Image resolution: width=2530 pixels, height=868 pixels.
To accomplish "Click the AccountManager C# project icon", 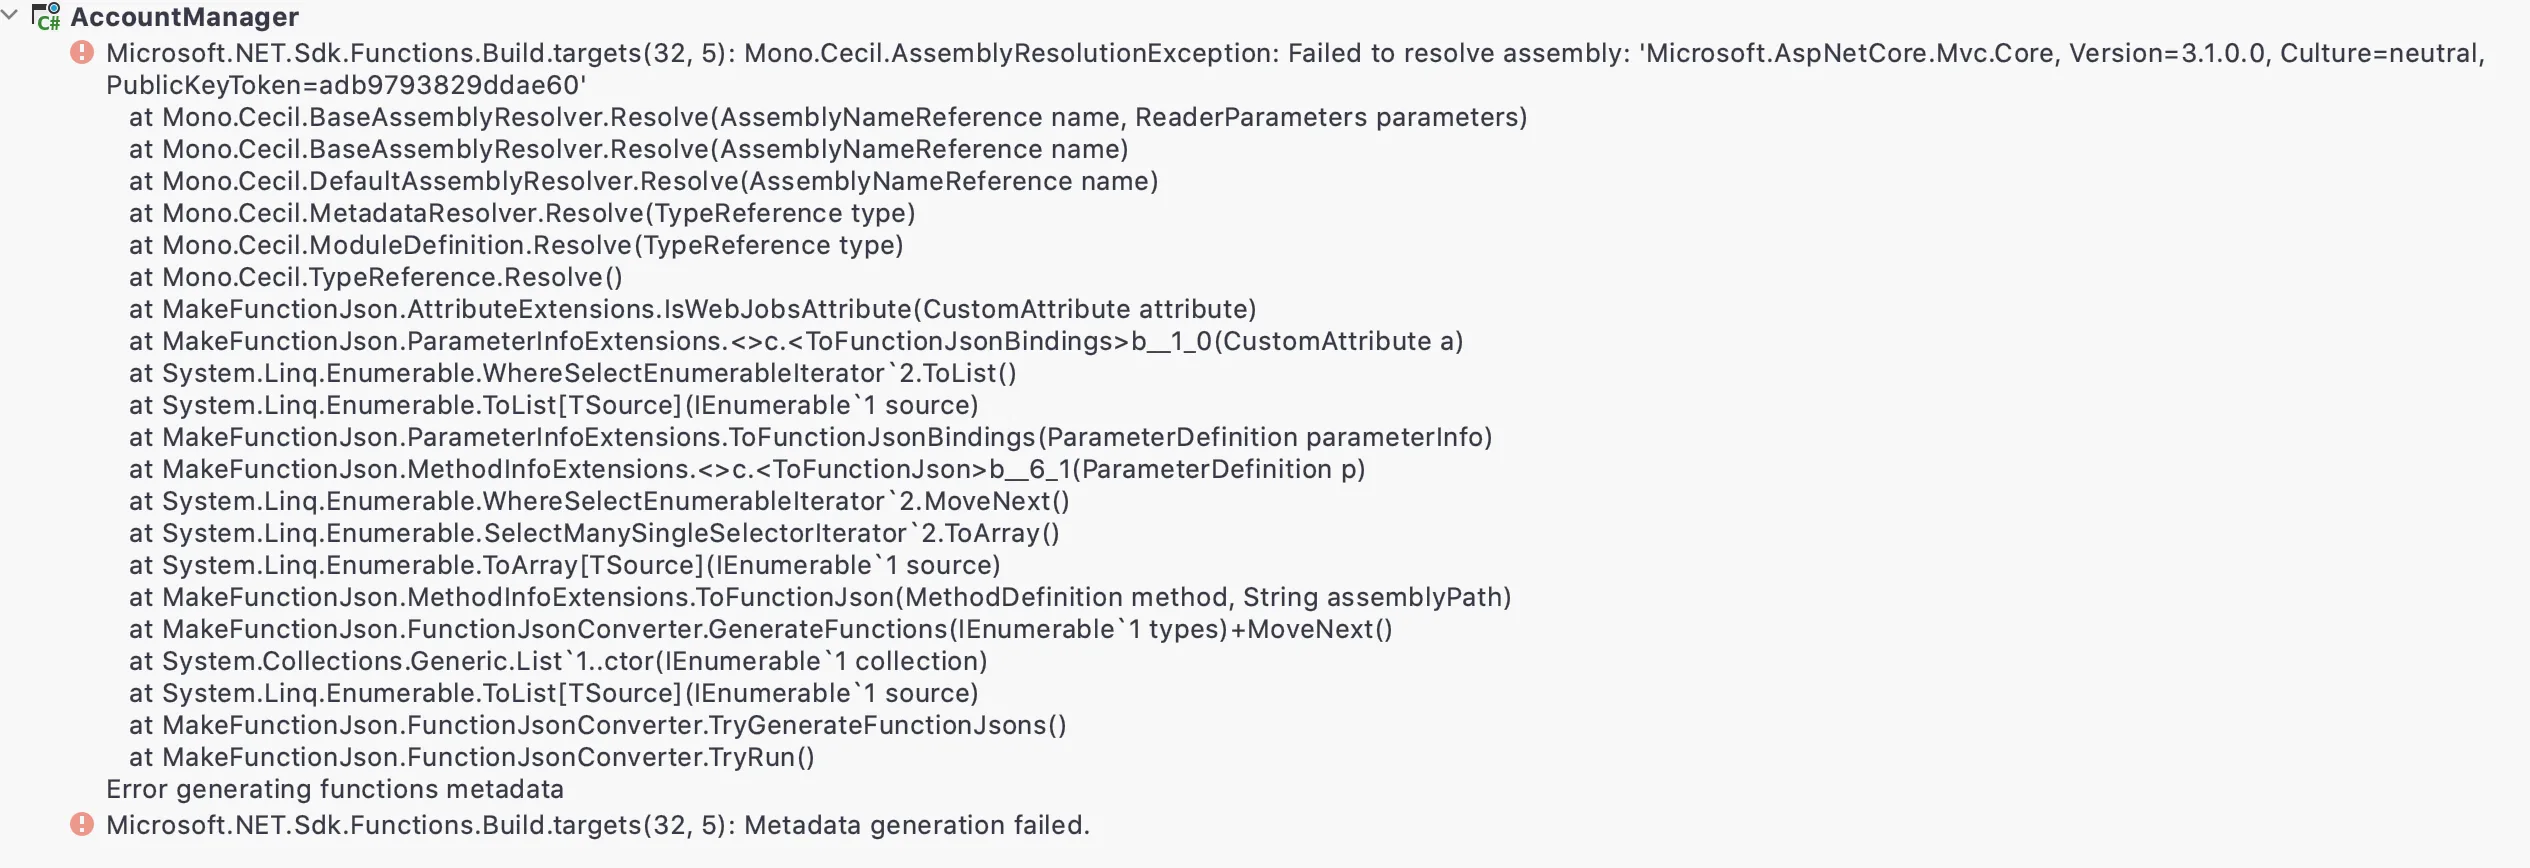I will pyautogui.click(x=46, y=17).
